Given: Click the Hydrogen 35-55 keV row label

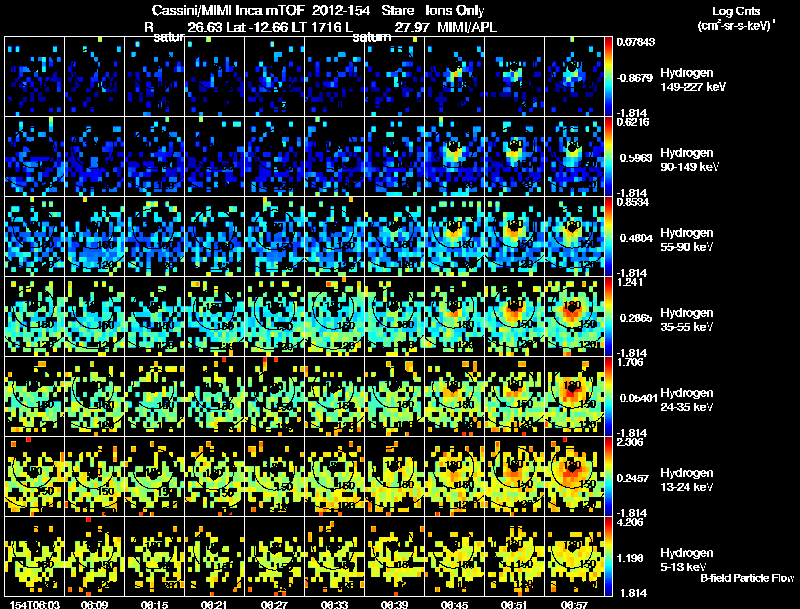Looking at the screenshot, I should [687, 319].
